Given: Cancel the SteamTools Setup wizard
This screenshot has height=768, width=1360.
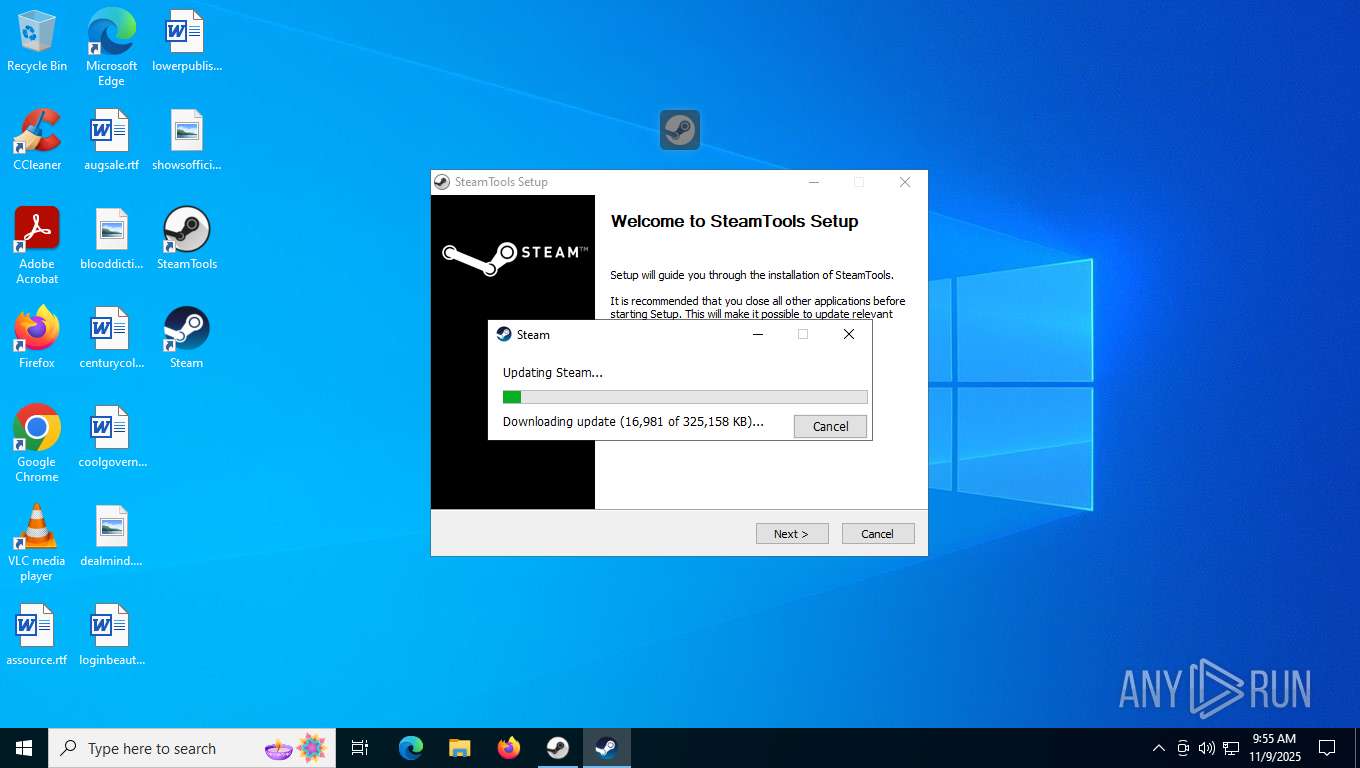Looking at the screenshot, I should (x=878, y=534).
